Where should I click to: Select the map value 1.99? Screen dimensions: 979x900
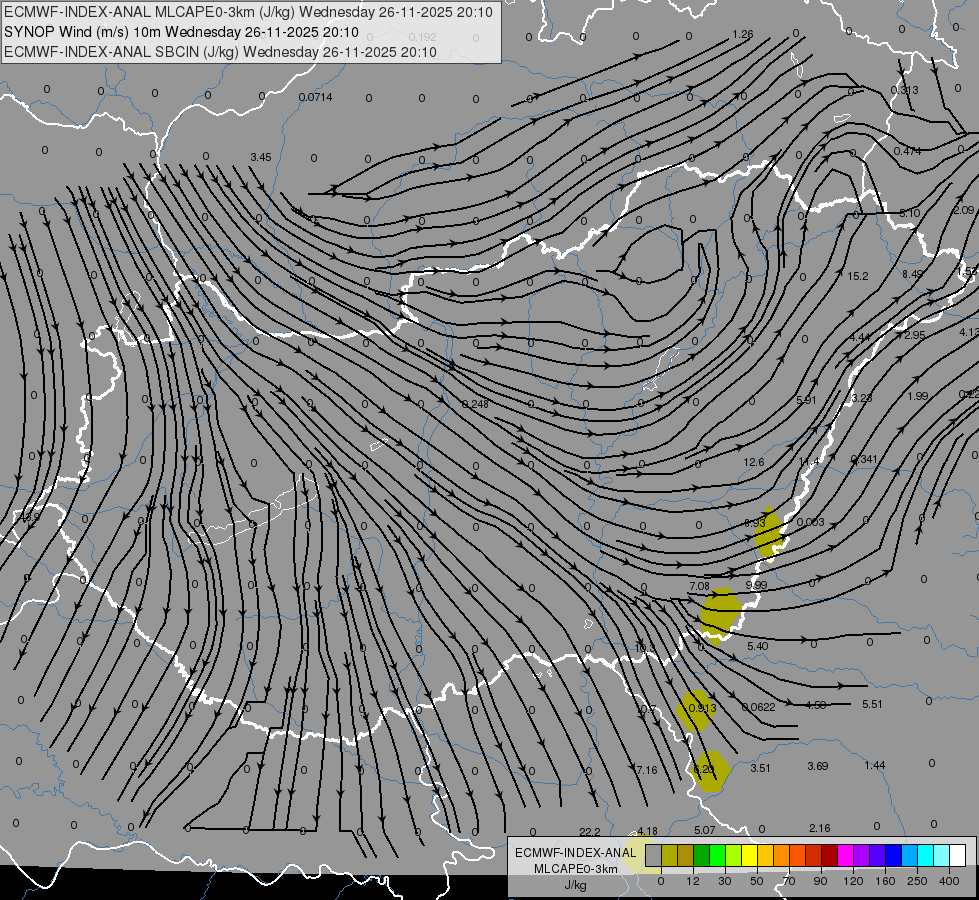[918, 396]
